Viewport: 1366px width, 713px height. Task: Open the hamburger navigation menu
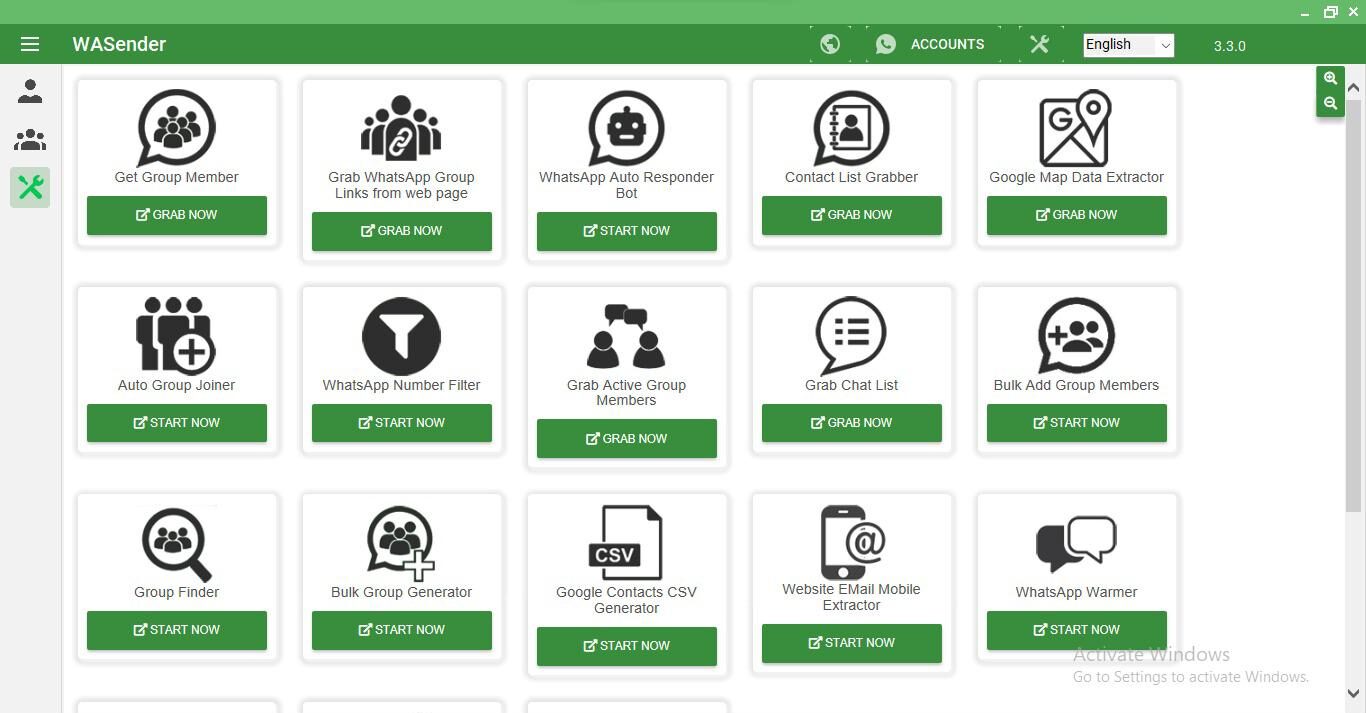tap(30, 43)
